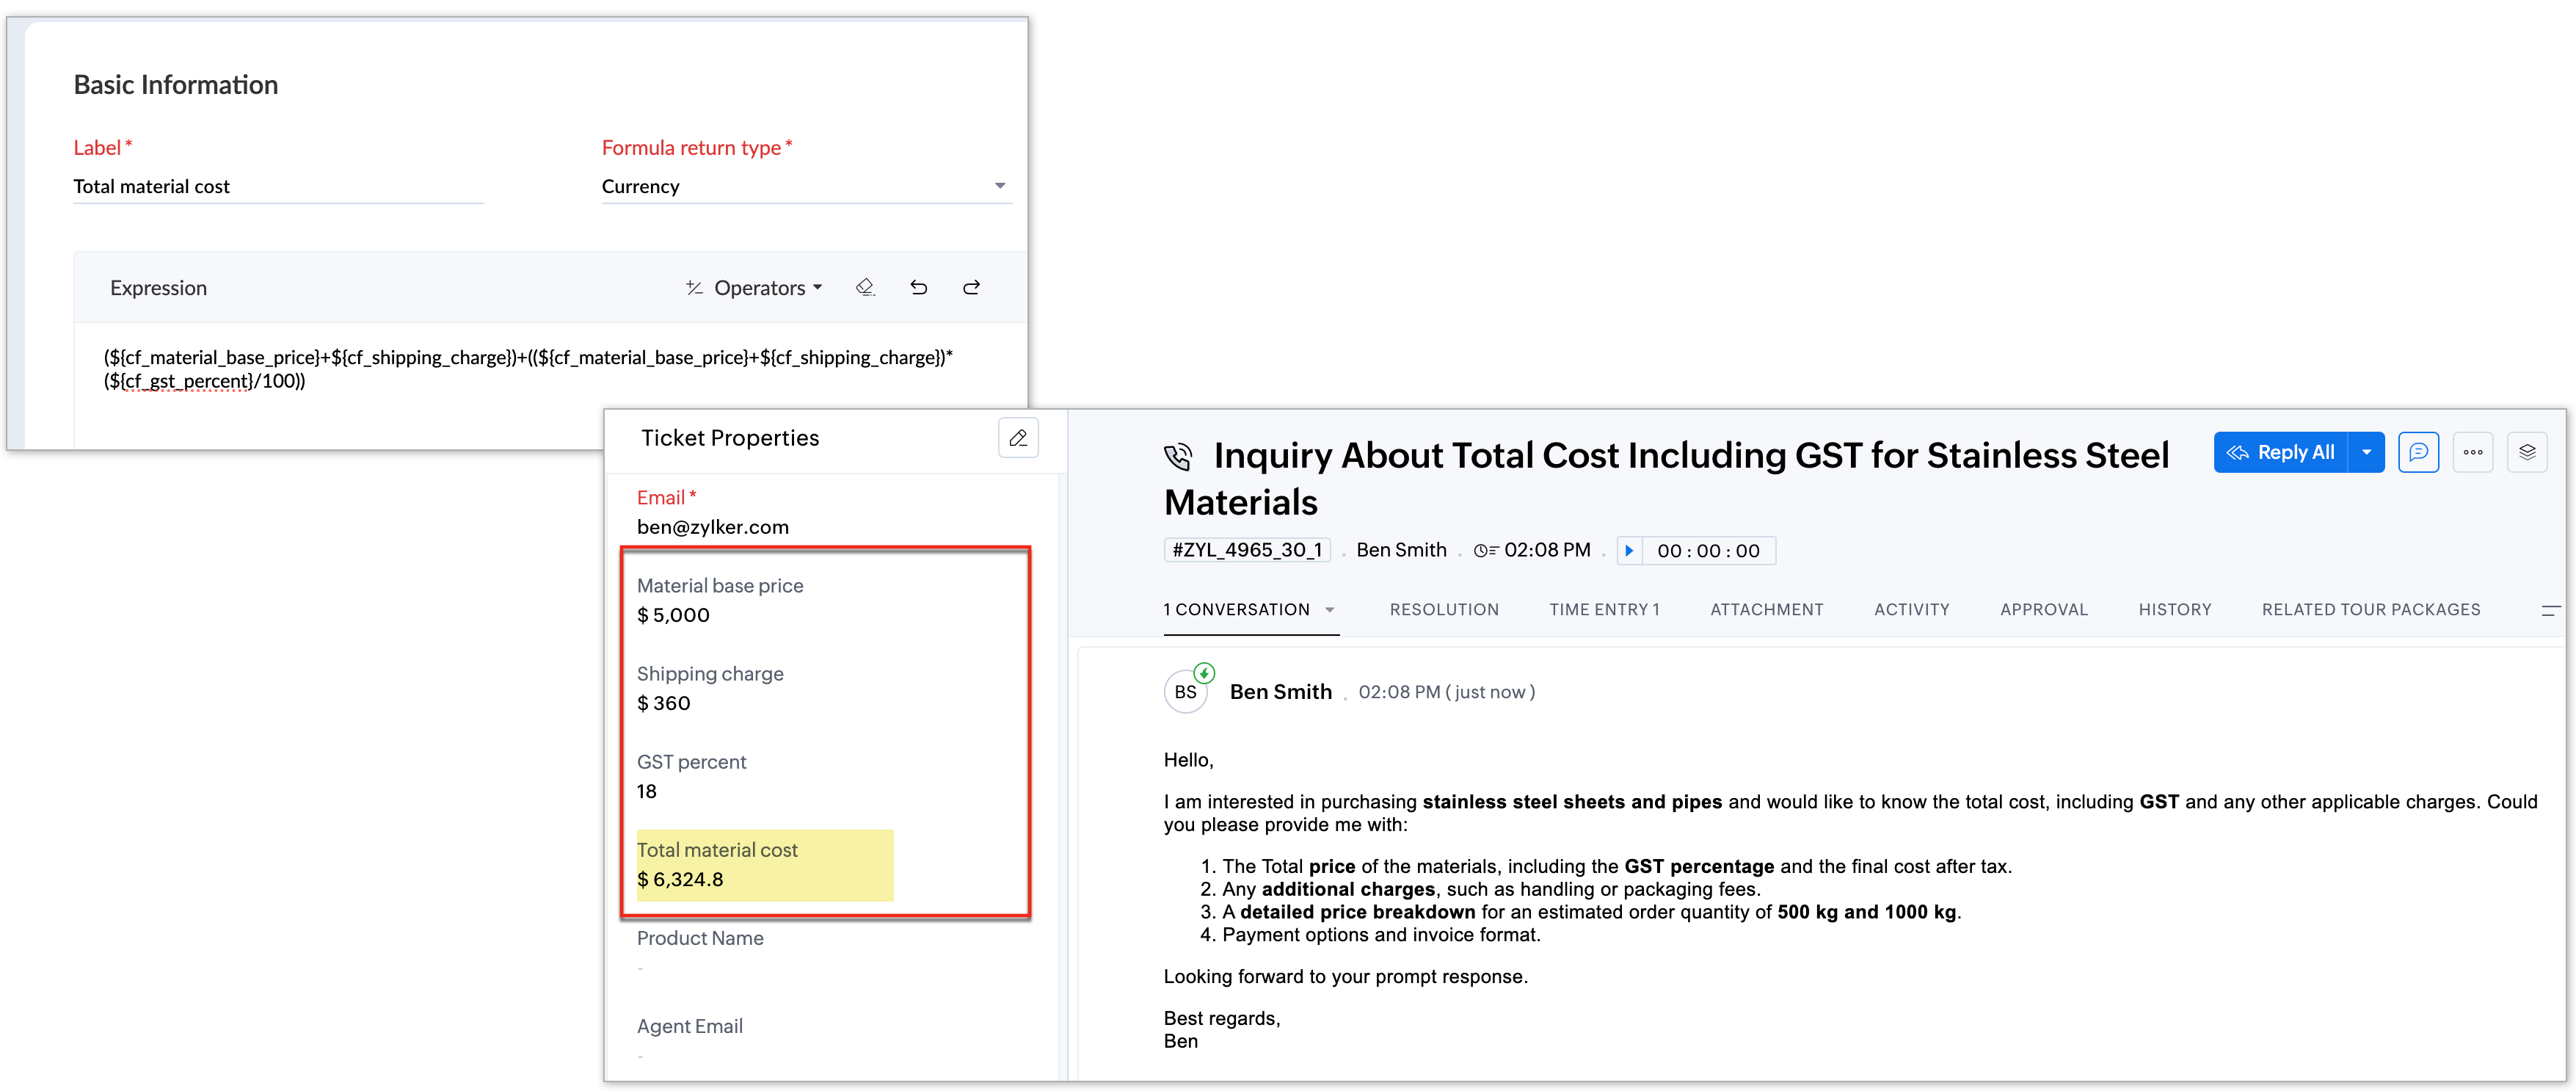Open the Time Entry 1 tab

(1604, 610)
